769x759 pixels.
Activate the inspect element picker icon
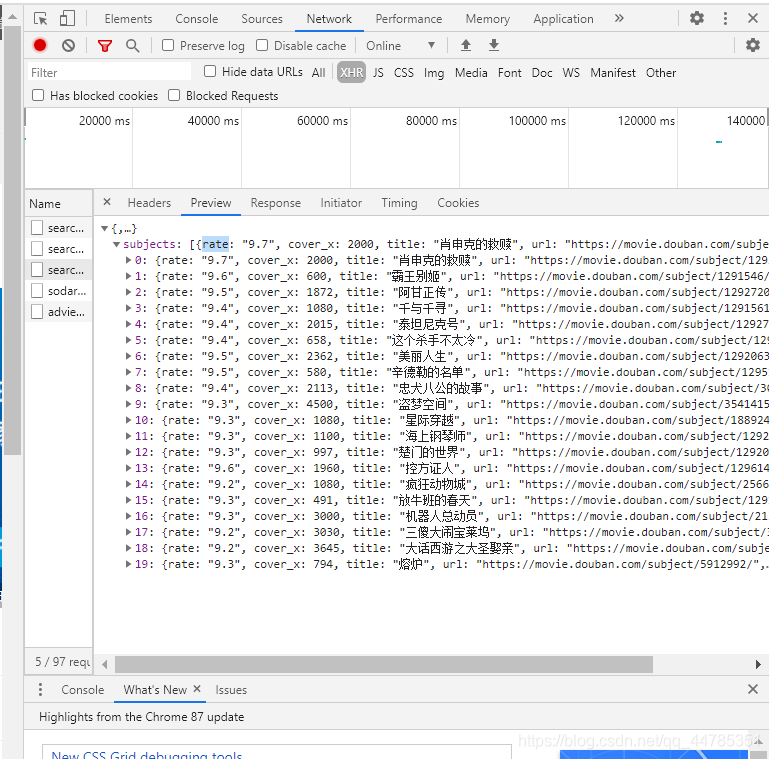point(41,19)
